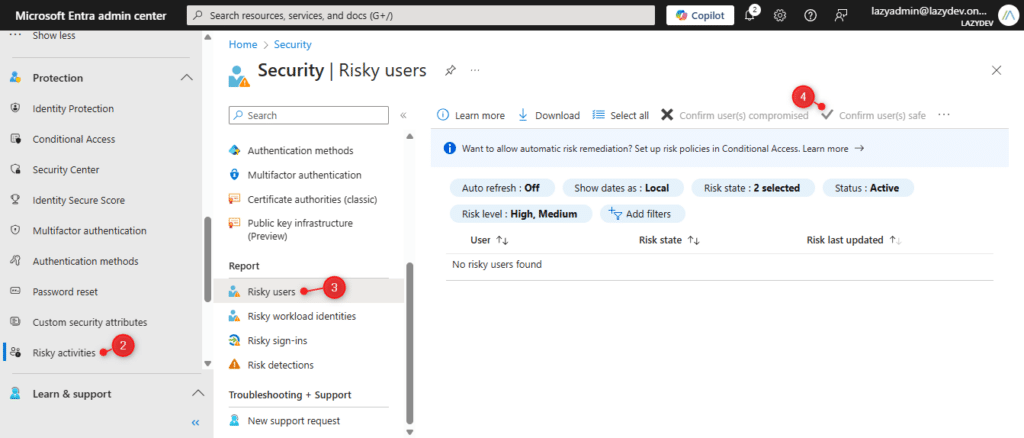Toggle Show dates as Local pill

(x=623, y=188)
